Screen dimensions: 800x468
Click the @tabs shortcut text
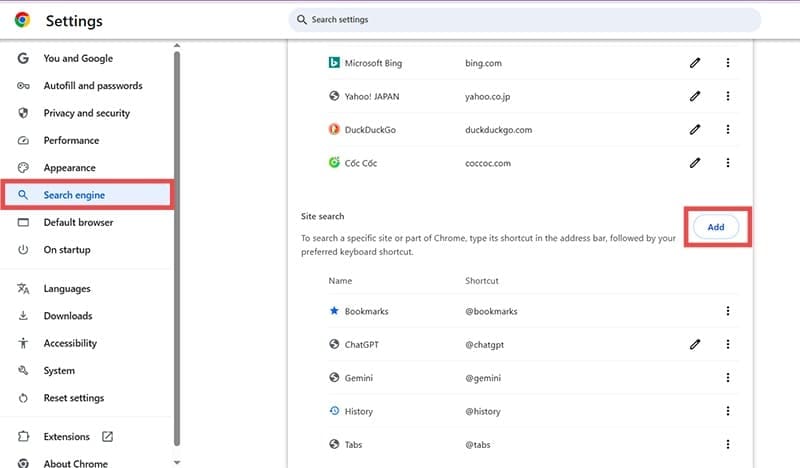478,445
